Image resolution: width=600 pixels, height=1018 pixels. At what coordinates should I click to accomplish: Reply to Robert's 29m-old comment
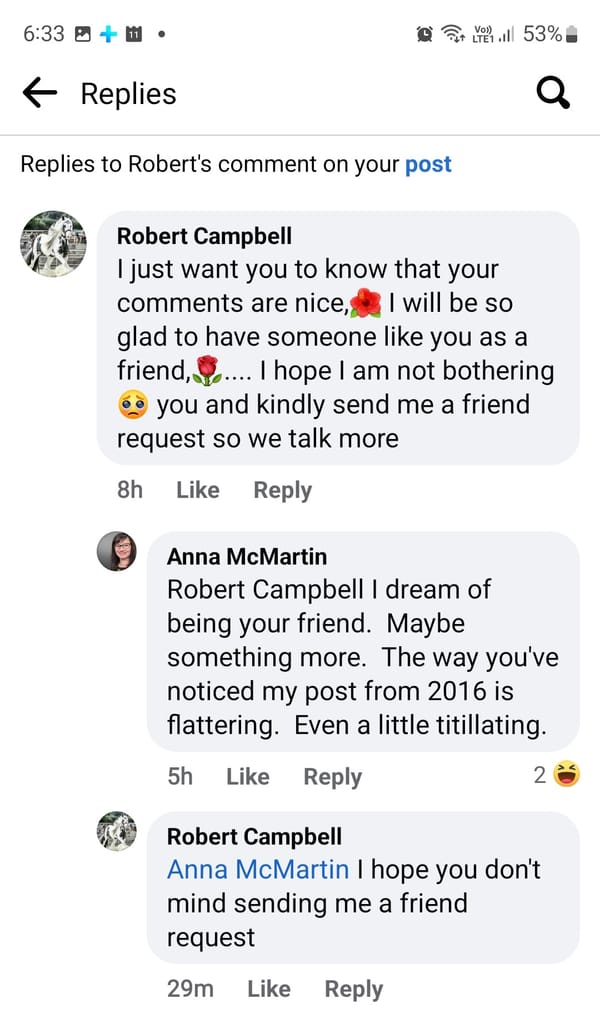point(353,988)
